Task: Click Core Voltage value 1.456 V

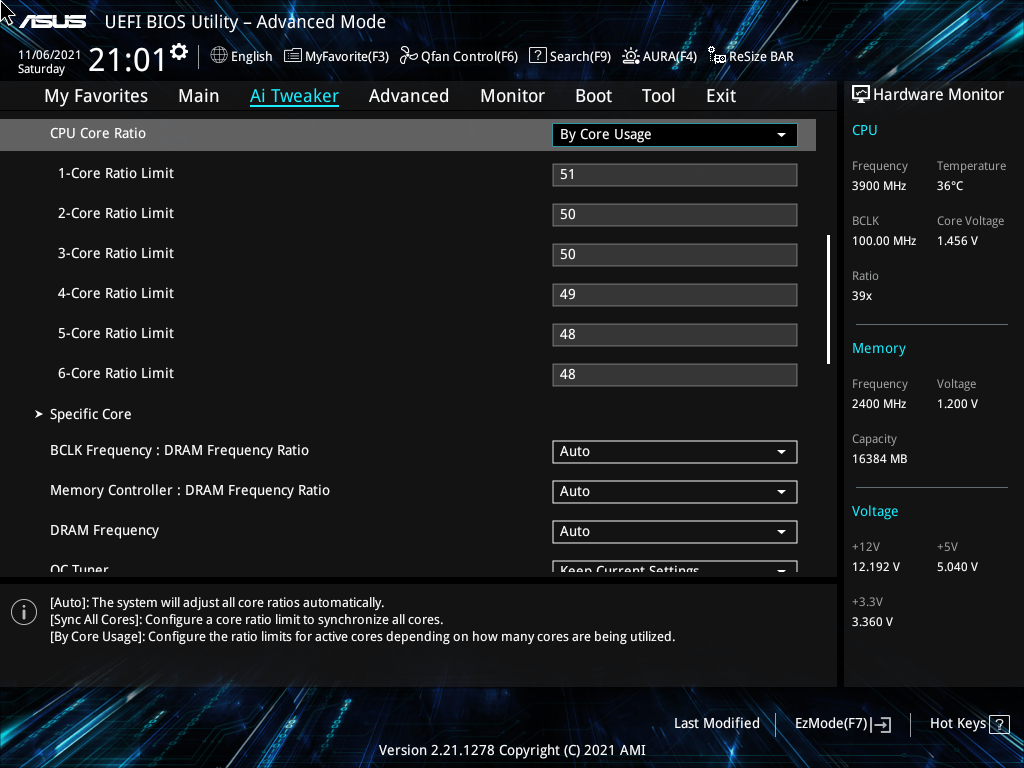Action: click(x=957, y=241)
